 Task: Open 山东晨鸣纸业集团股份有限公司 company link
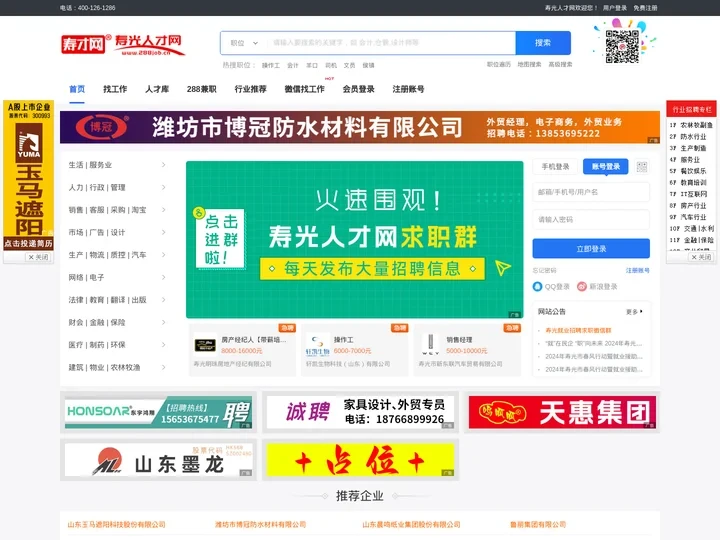[411, 524]
